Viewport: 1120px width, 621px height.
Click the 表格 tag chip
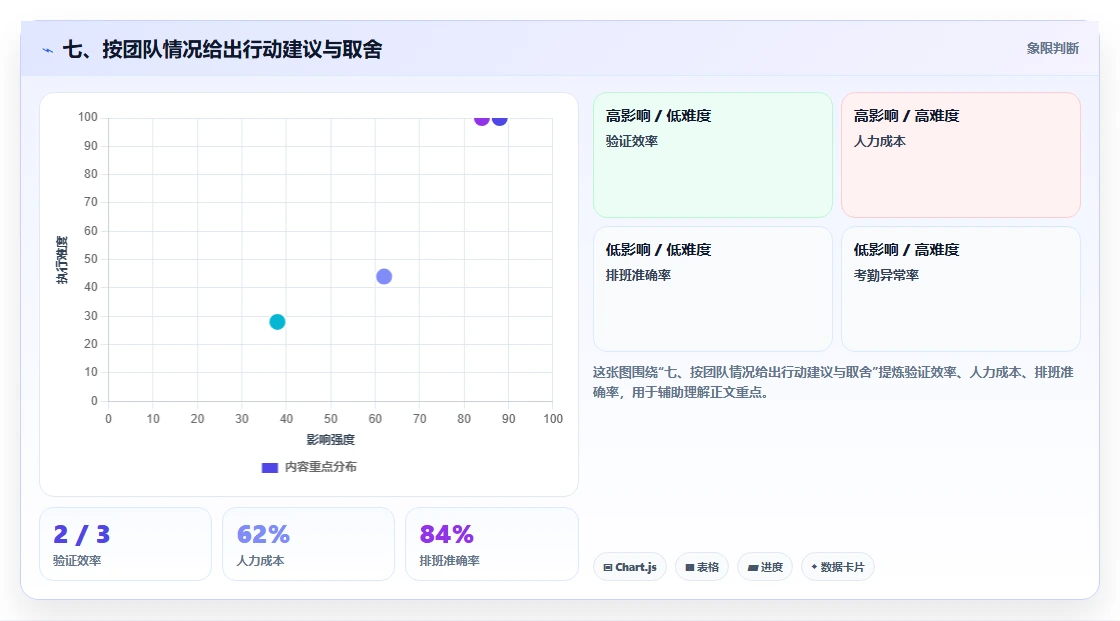(x=702, y=567)
